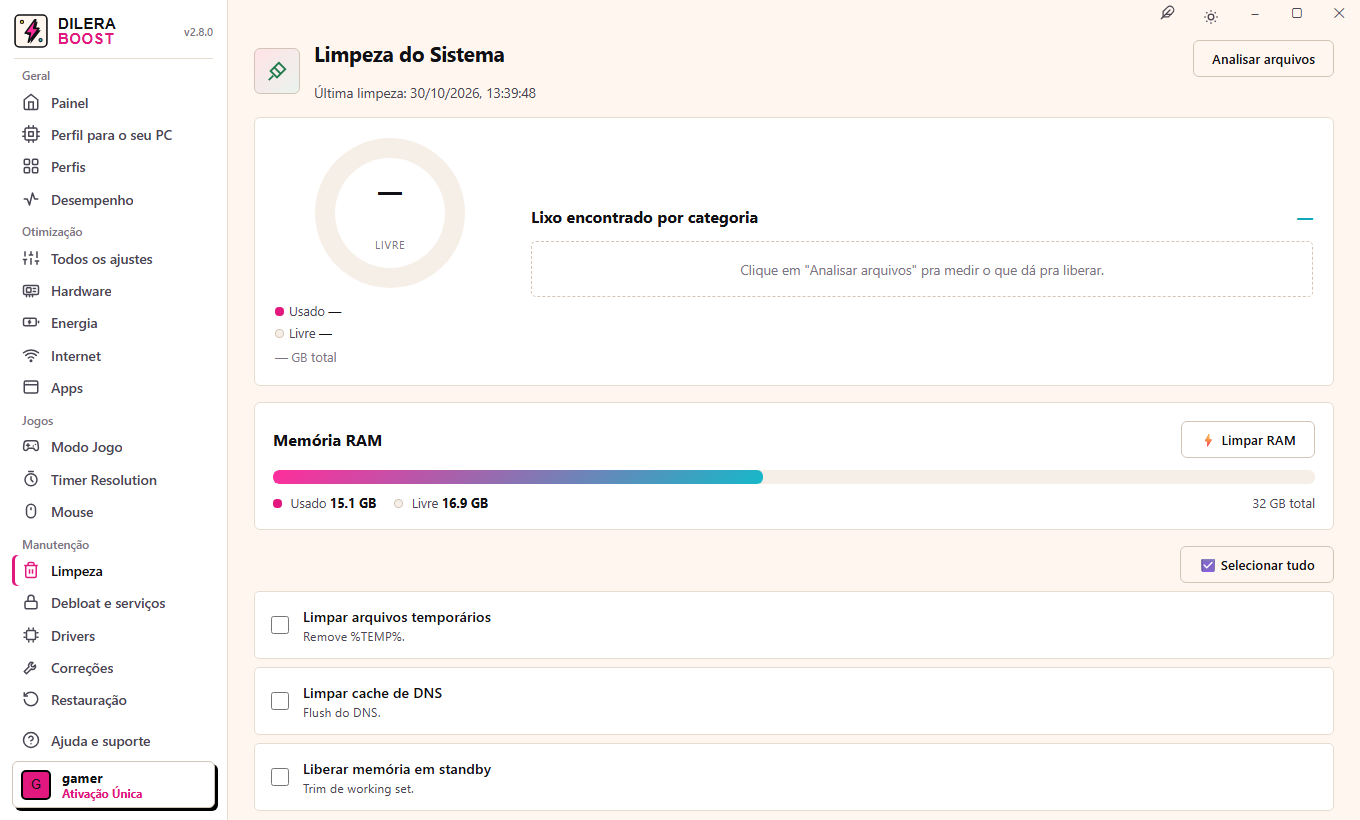
Task: Open the Debloat e serviços lock icon
Action: 31,603
